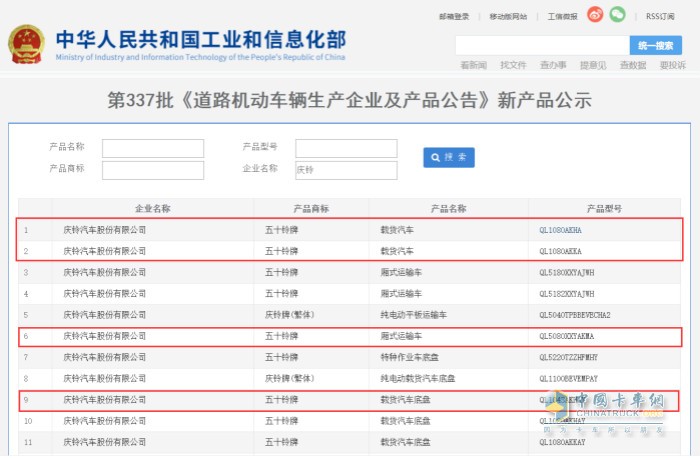The height and width of the screenshot is (458, 700).
Task: Click the 产品型号 column header
Action: coord(604,208)
